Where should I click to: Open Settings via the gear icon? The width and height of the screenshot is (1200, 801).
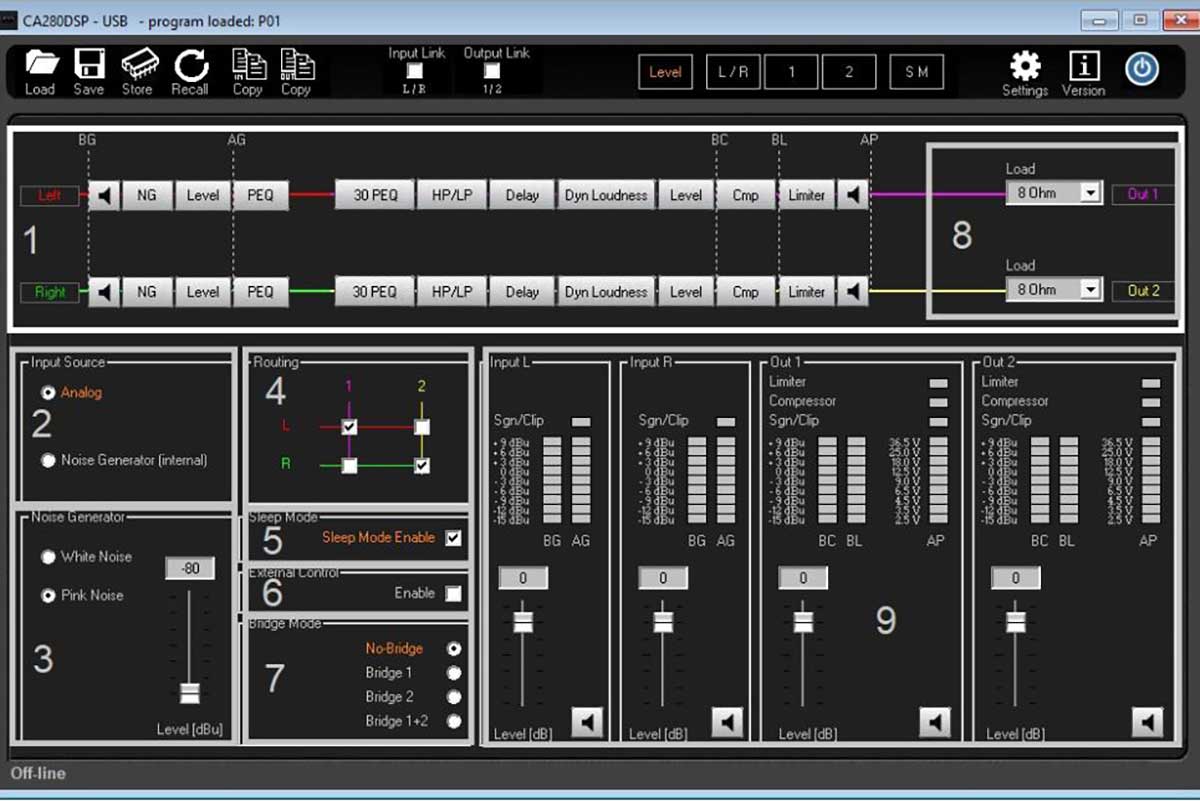tap(1024, 66)
